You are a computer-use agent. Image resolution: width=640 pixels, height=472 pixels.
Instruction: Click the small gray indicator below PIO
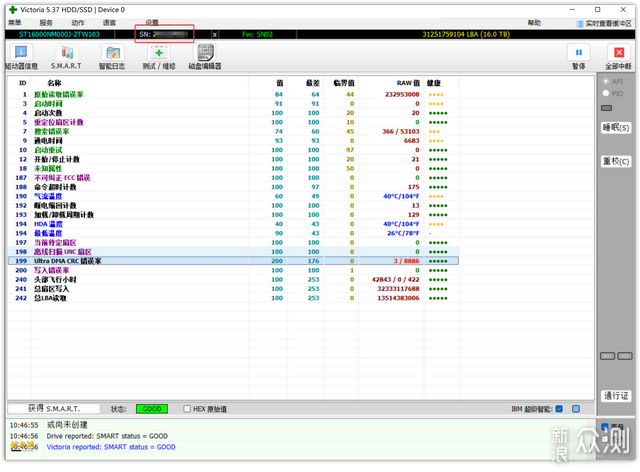[x=607, y=108]
